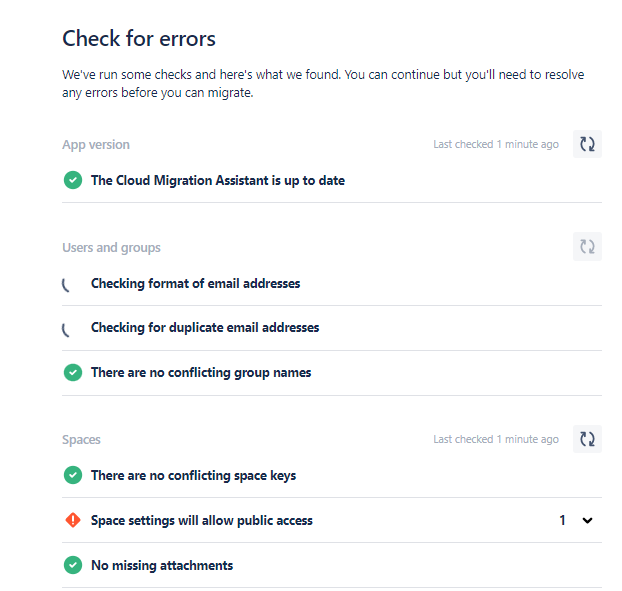This screenshot has width=622, height=591.
Task: Expand the public access issue chevron
Action: (587, 520)
